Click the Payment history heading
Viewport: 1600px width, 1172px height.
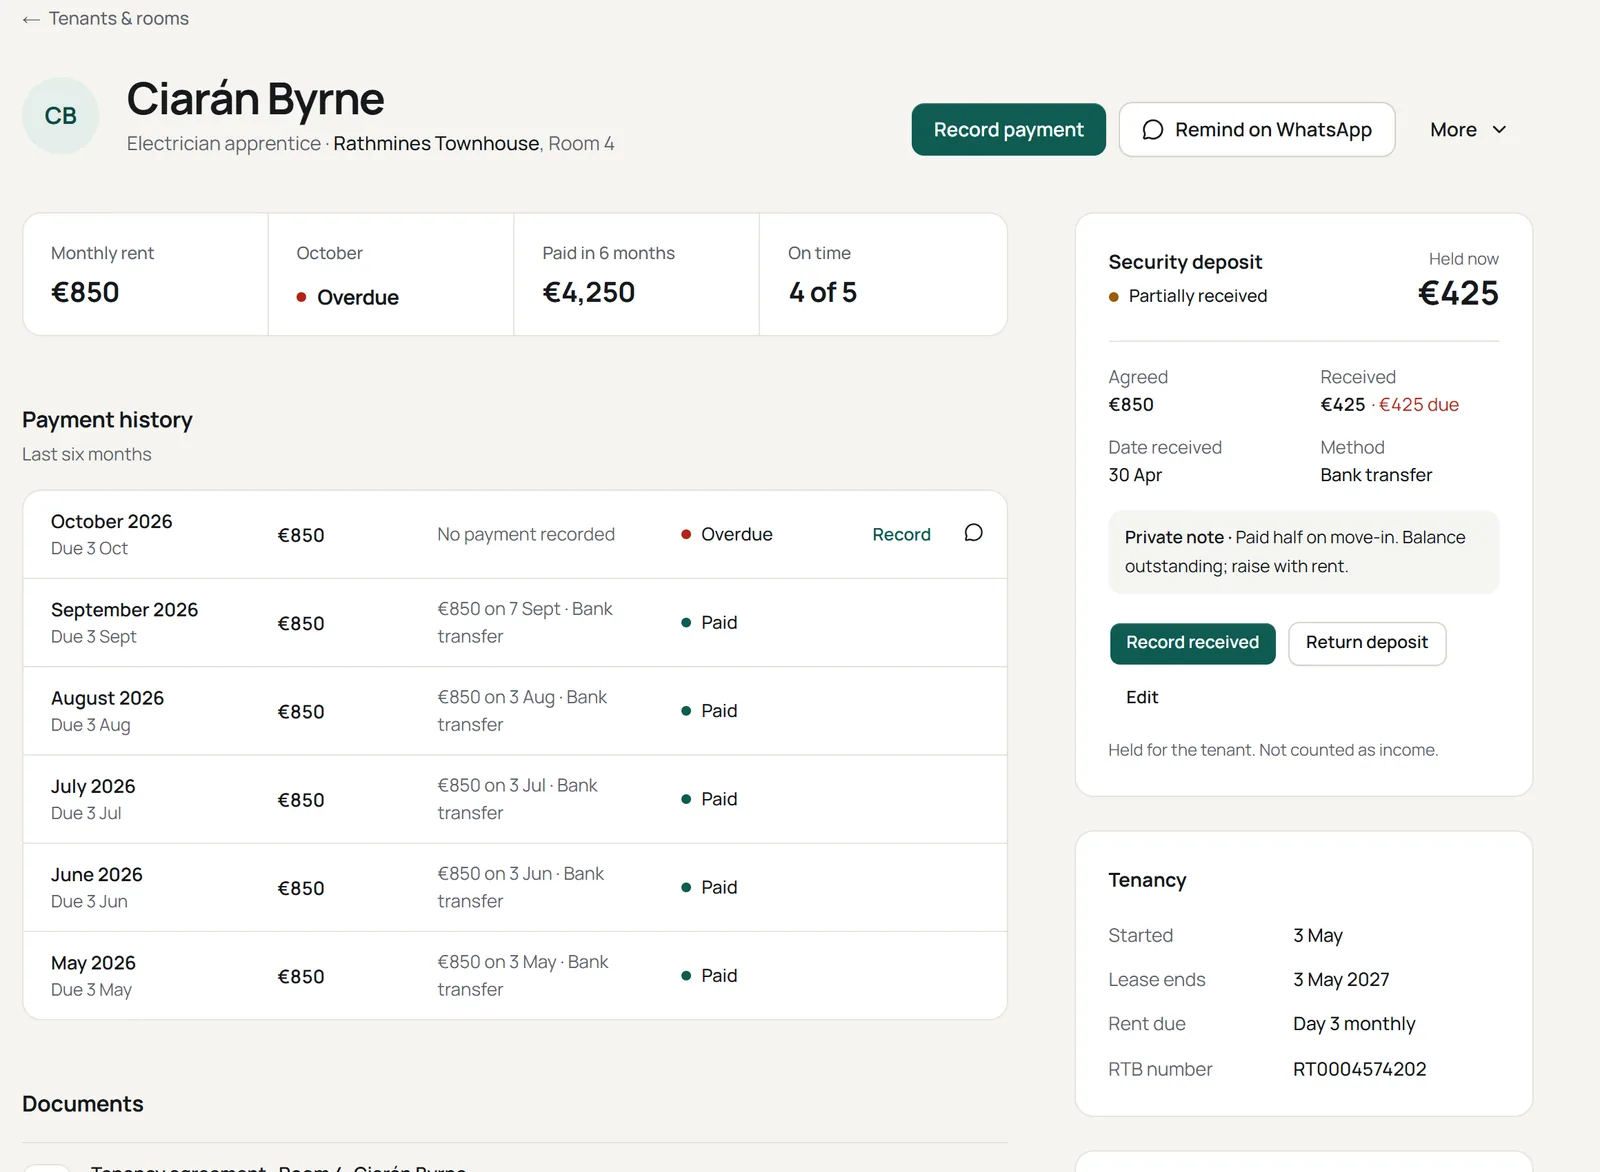[107, 420]
